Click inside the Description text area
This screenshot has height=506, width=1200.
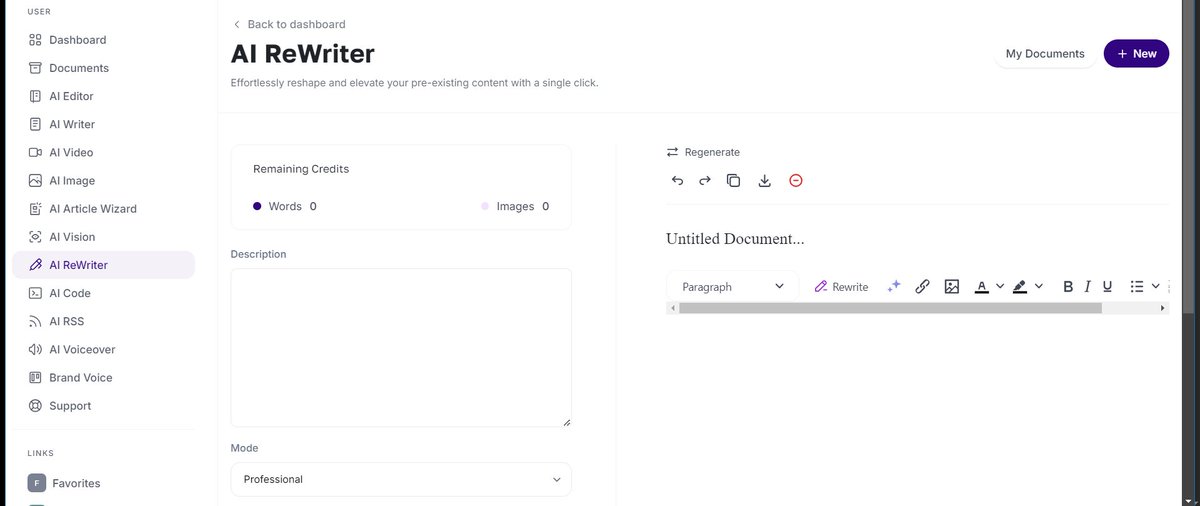[401, 348]
